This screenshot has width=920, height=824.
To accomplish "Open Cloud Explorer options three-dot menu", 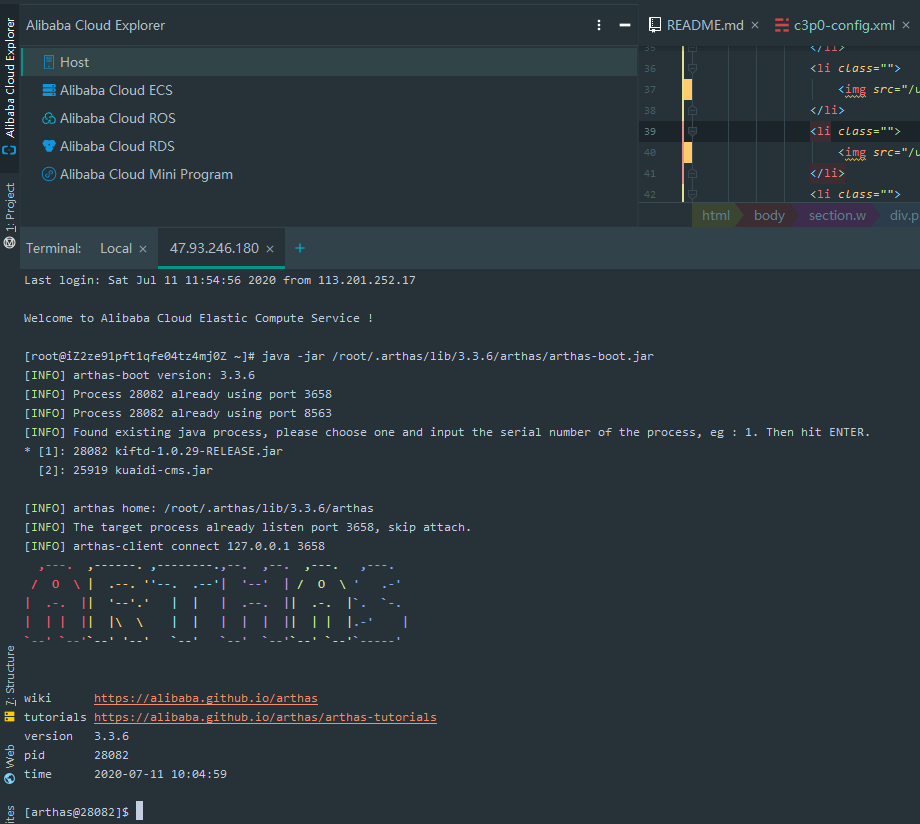I will click(x=599, y=25).
